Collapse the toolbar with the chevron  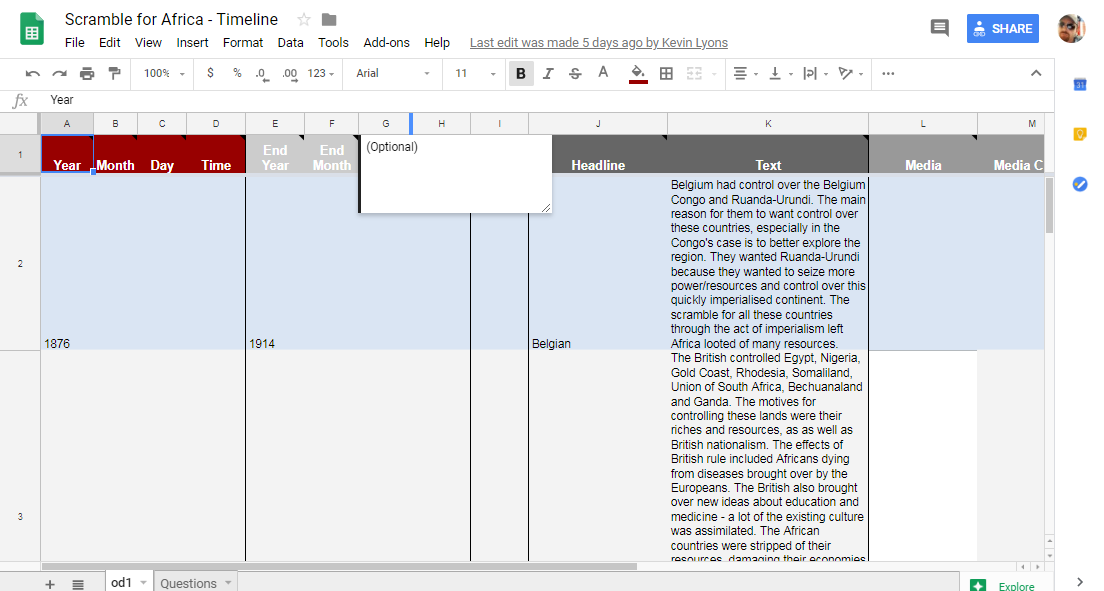click(x=1036, y=73)
